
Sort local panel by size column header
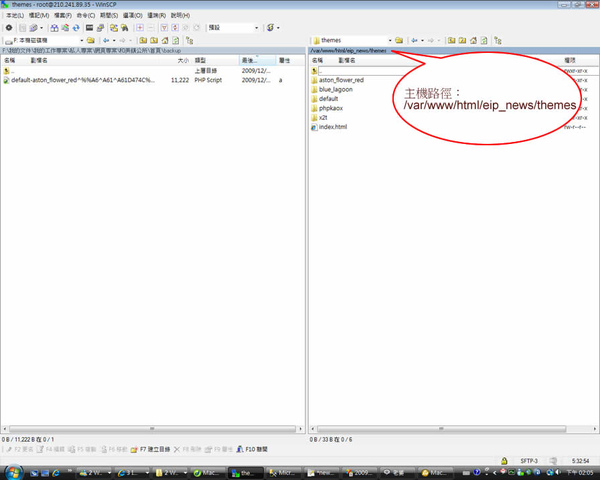[183, 60]
